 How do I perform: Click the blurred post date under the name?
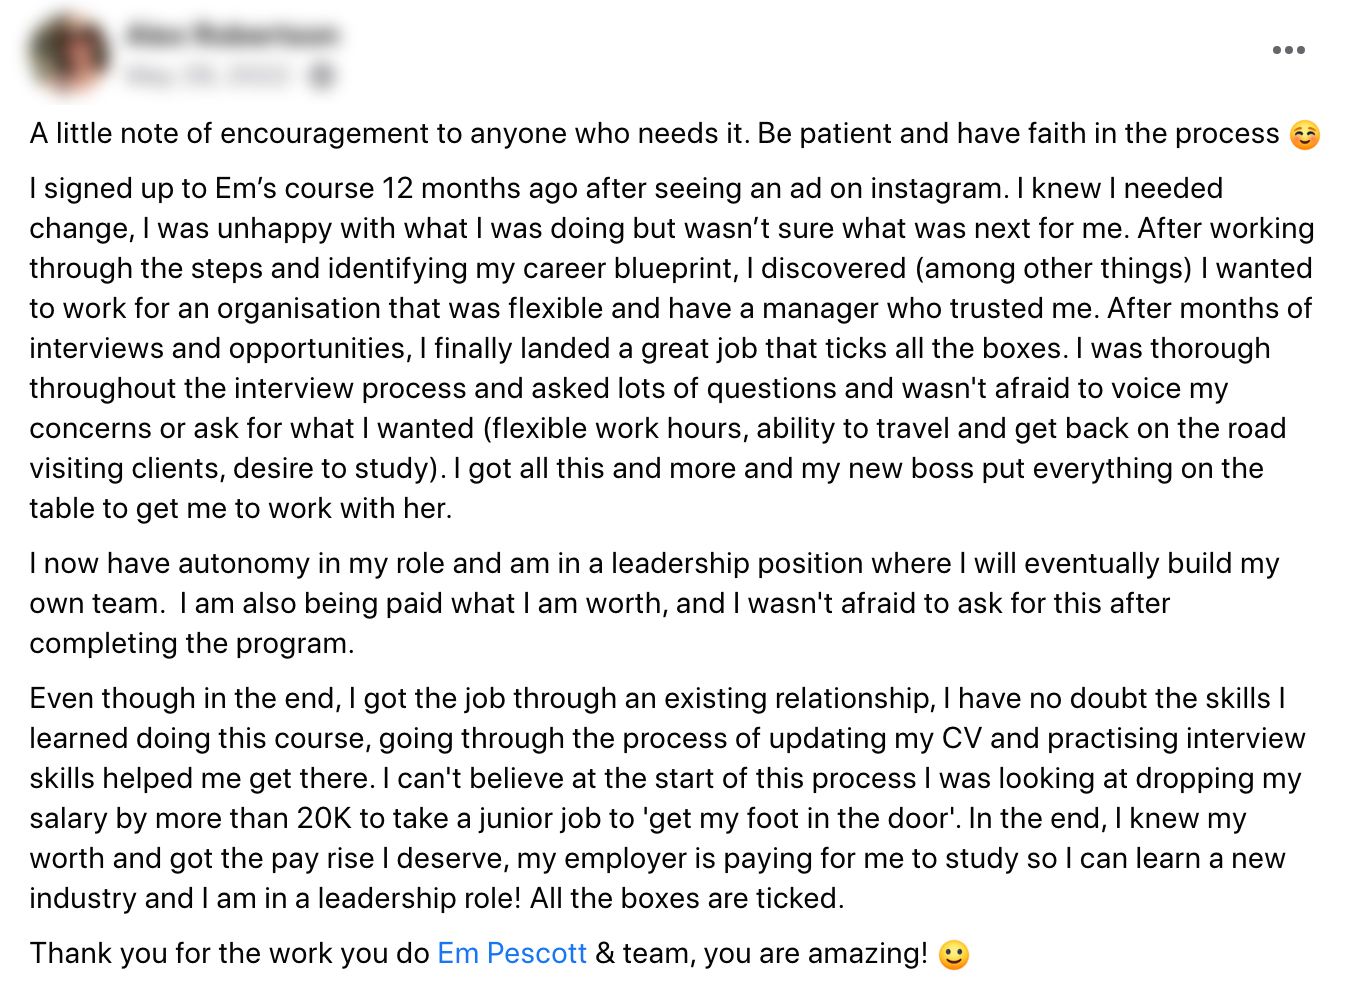[208, 75]
